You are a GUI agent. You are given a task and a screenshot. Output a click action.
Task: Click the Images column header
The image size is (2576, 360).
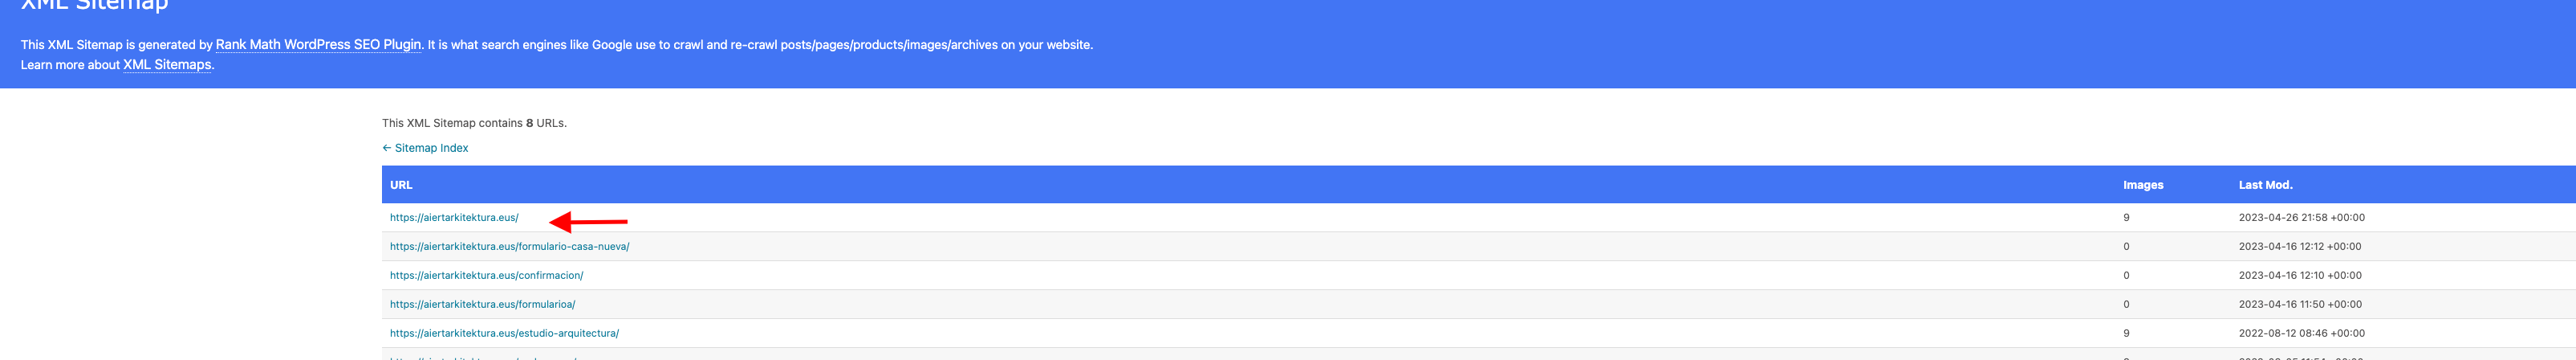(2143, 185)
